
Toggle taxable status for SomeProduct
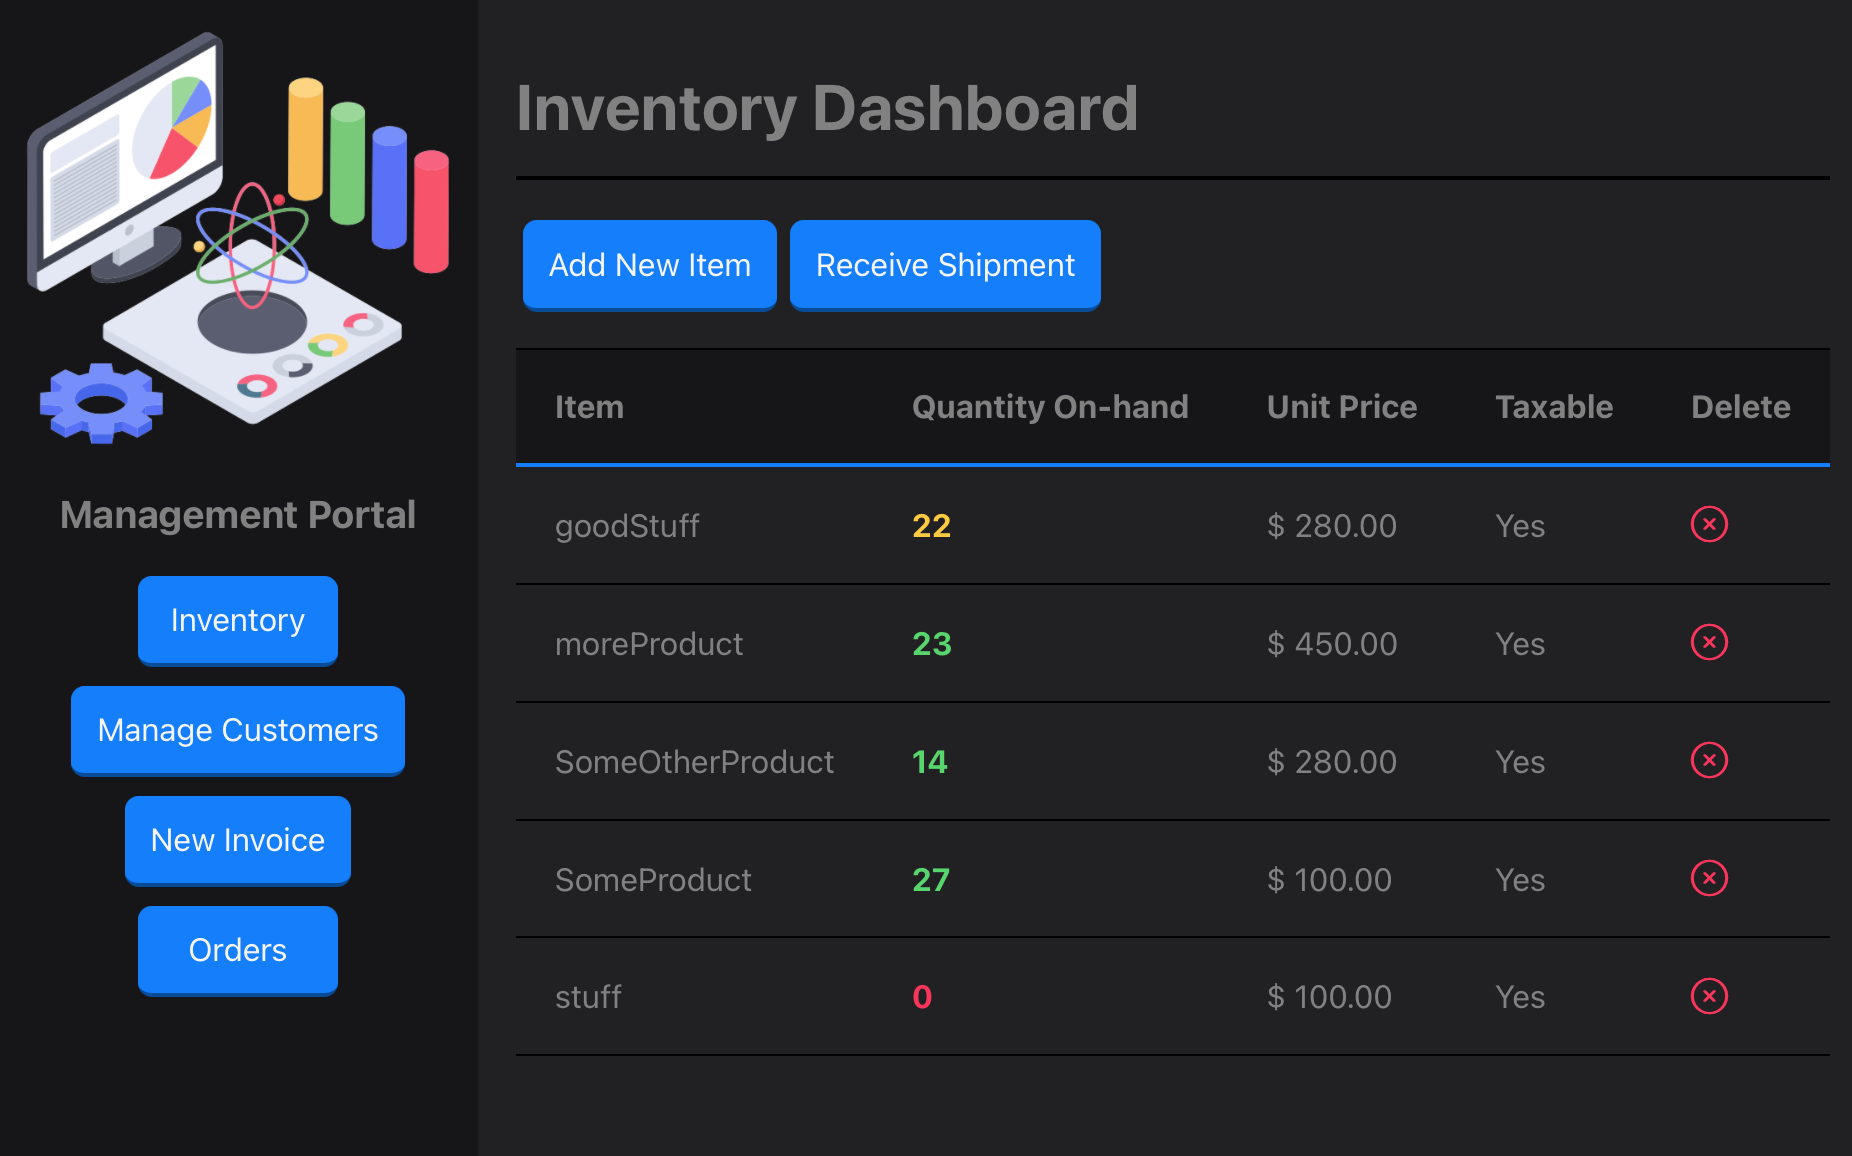(1519, 879)
